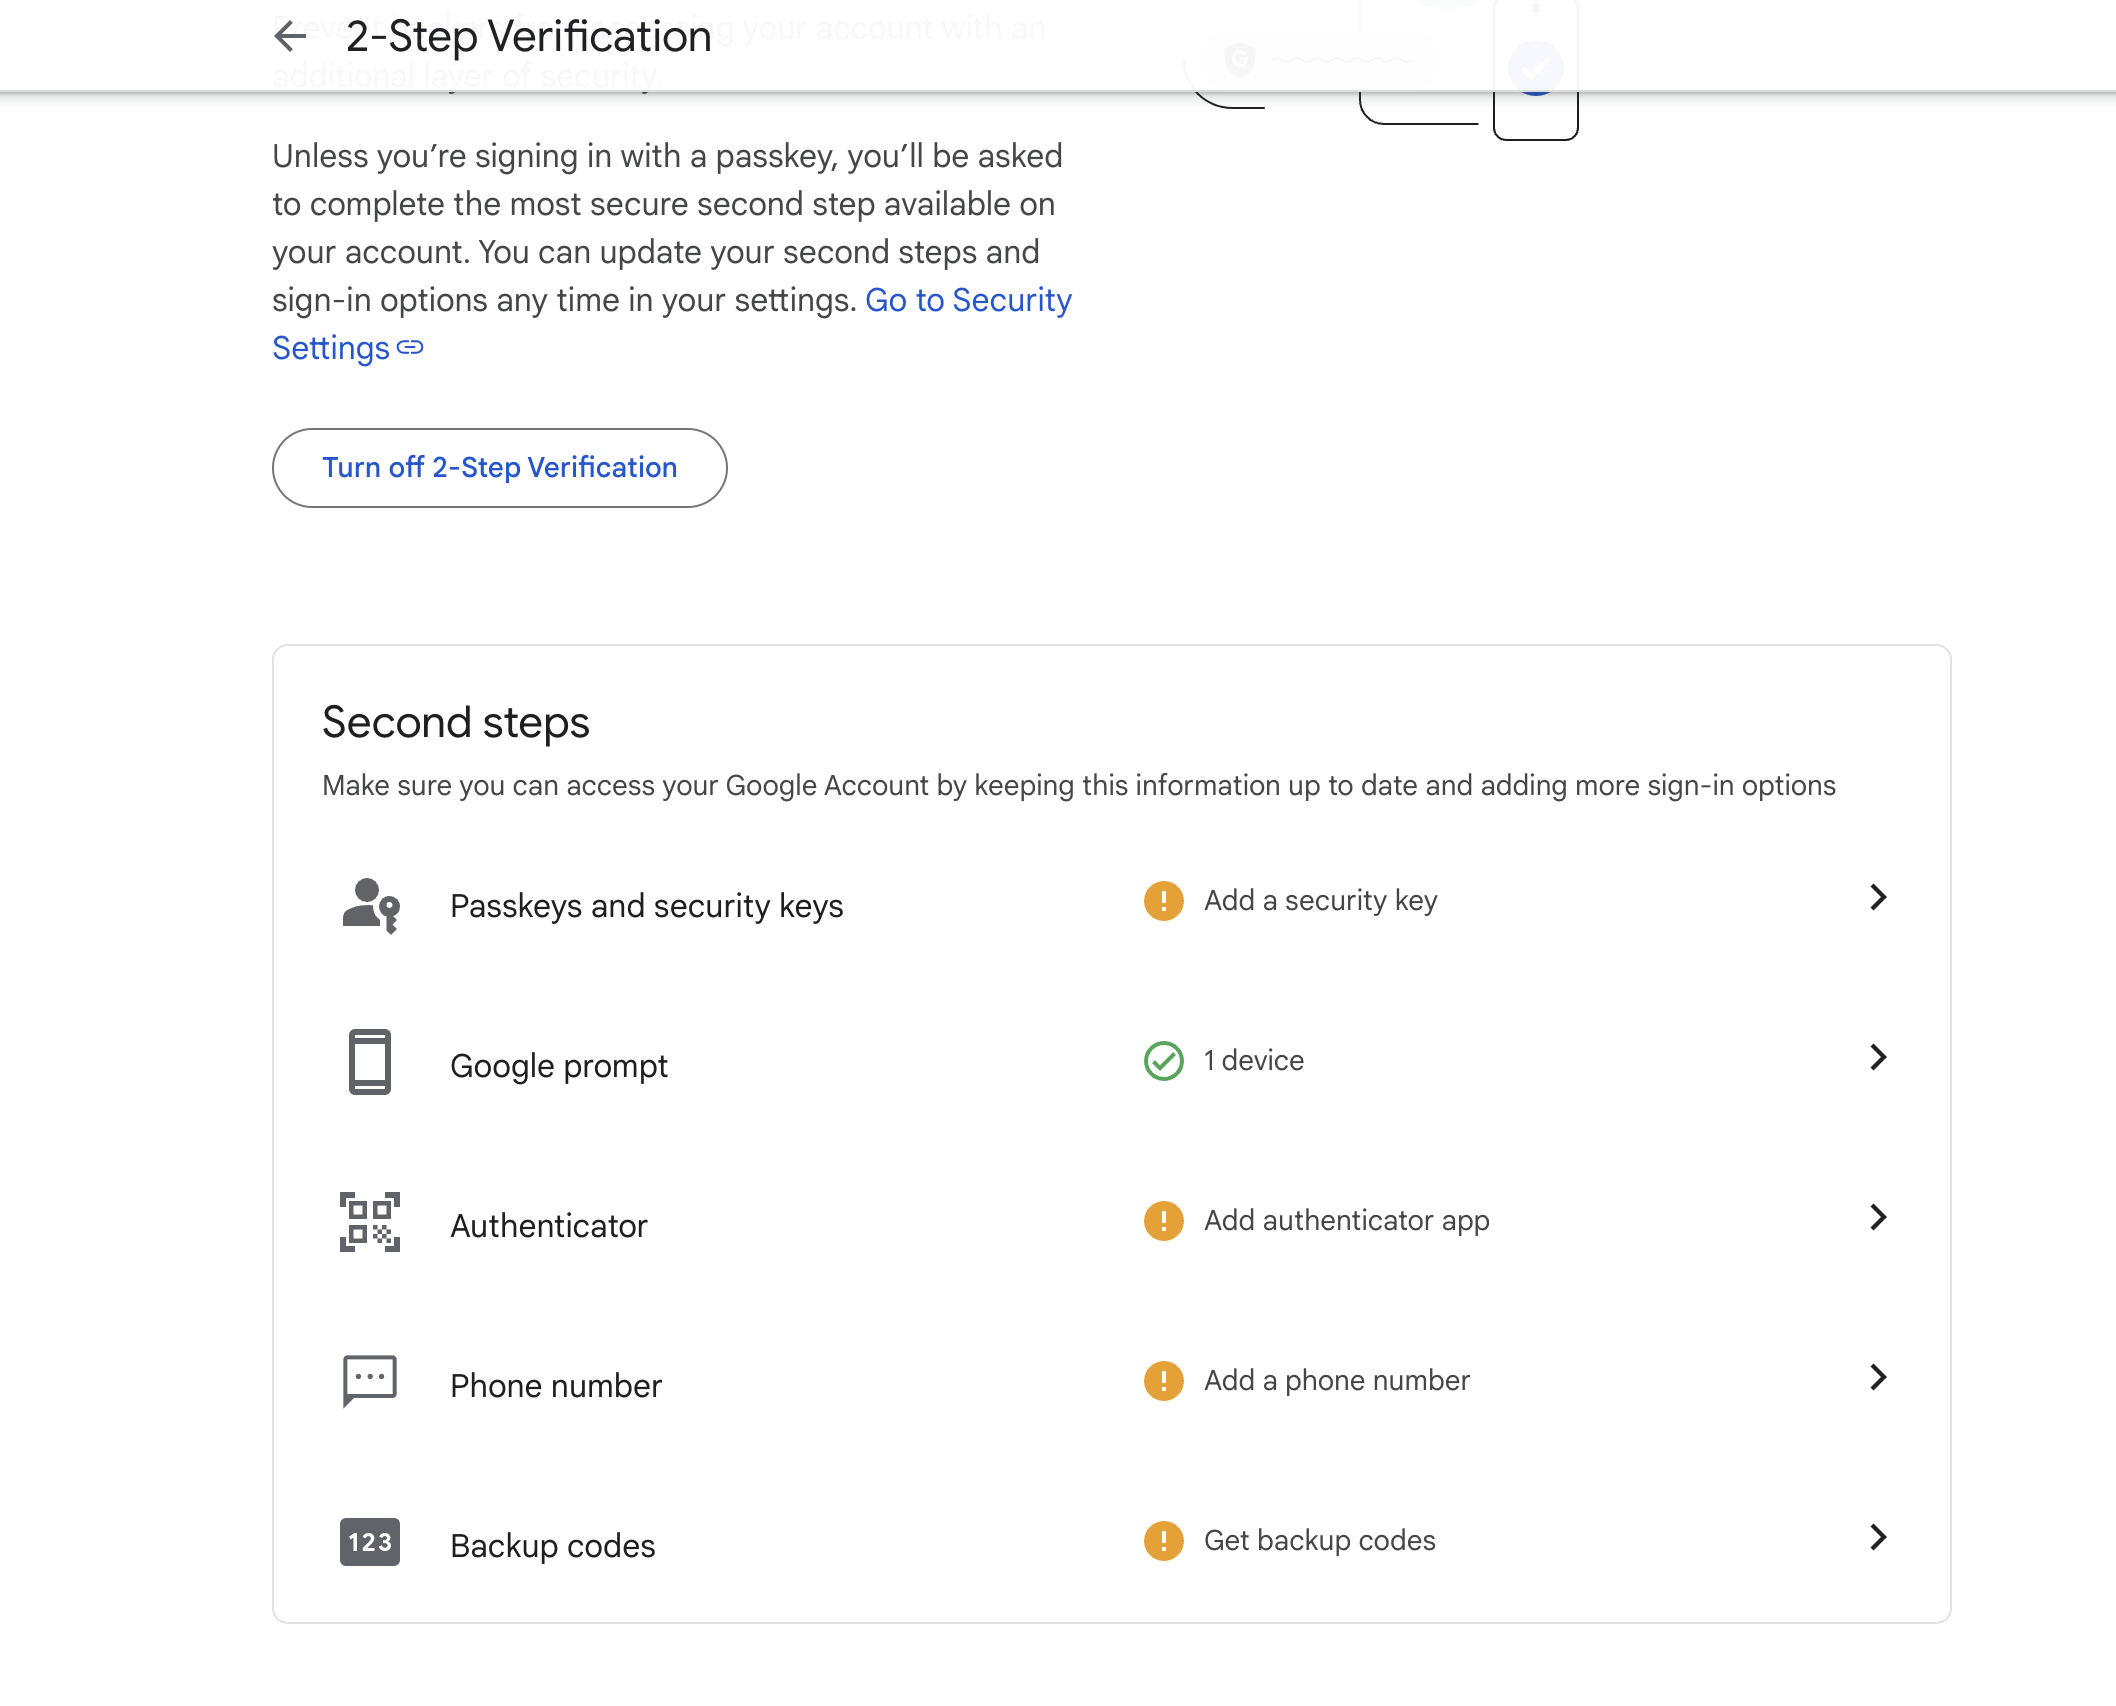
Task: Expand the Phone number row chevron
Action: (x=1878, y=1377)
